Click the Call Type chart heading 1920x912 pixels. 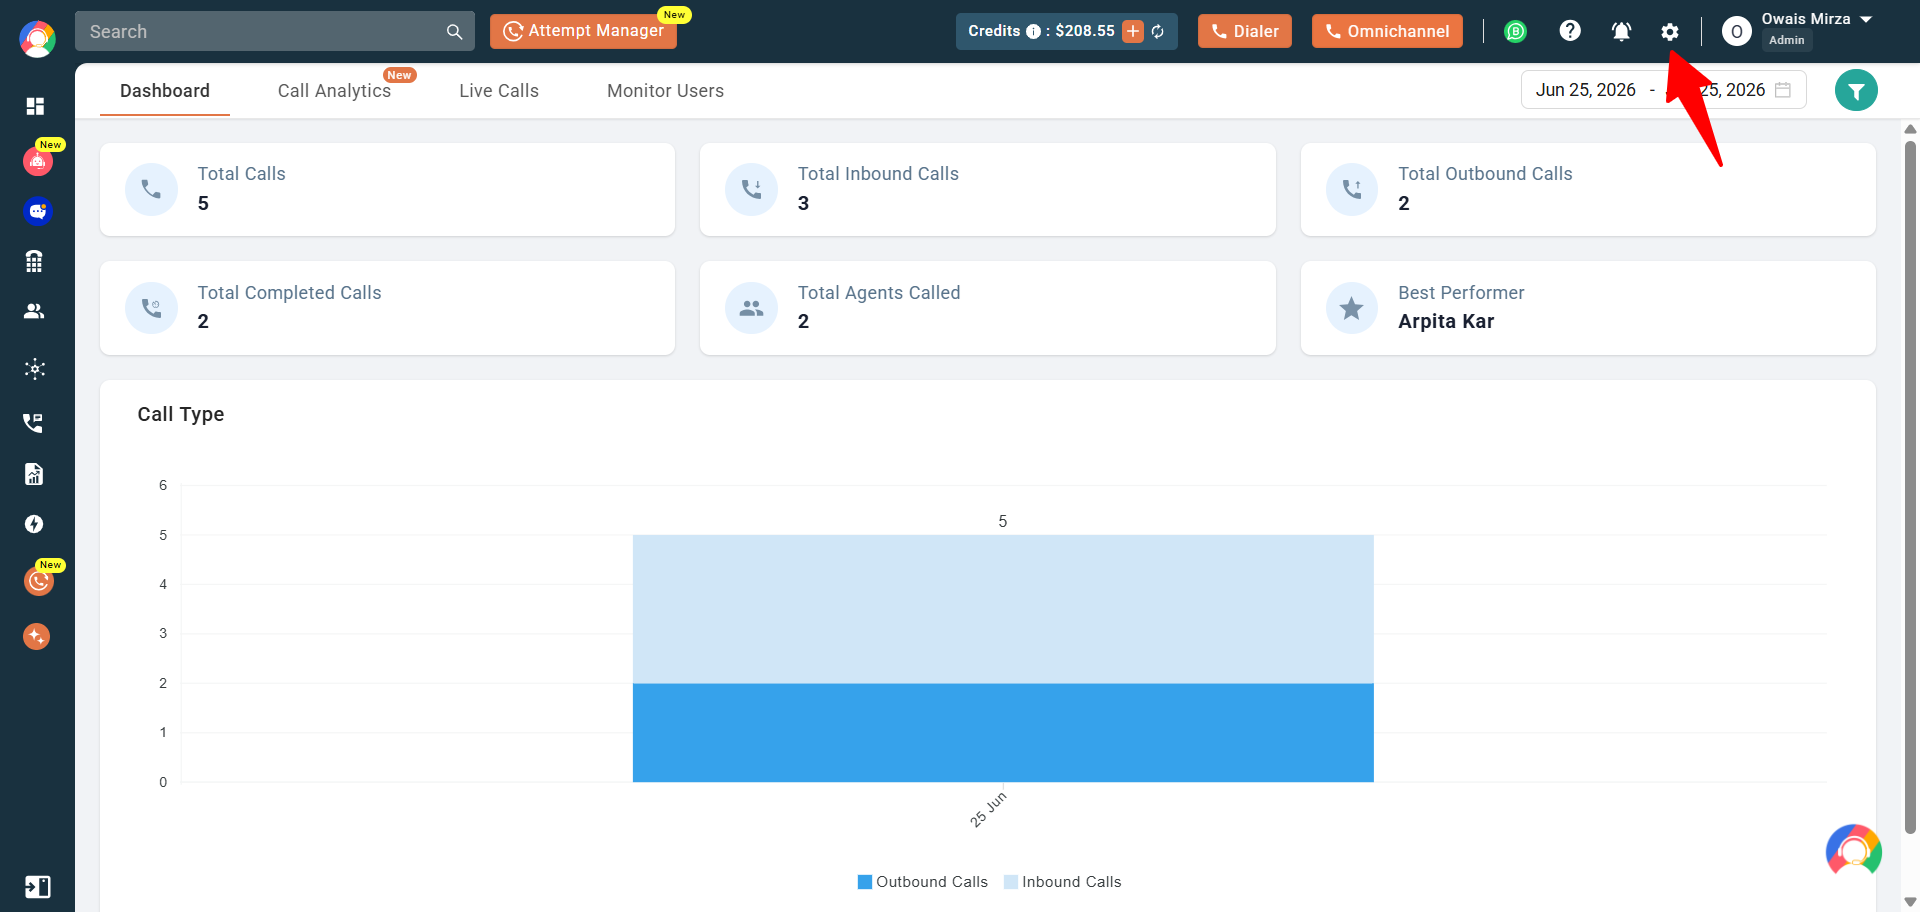click(181, 414)
